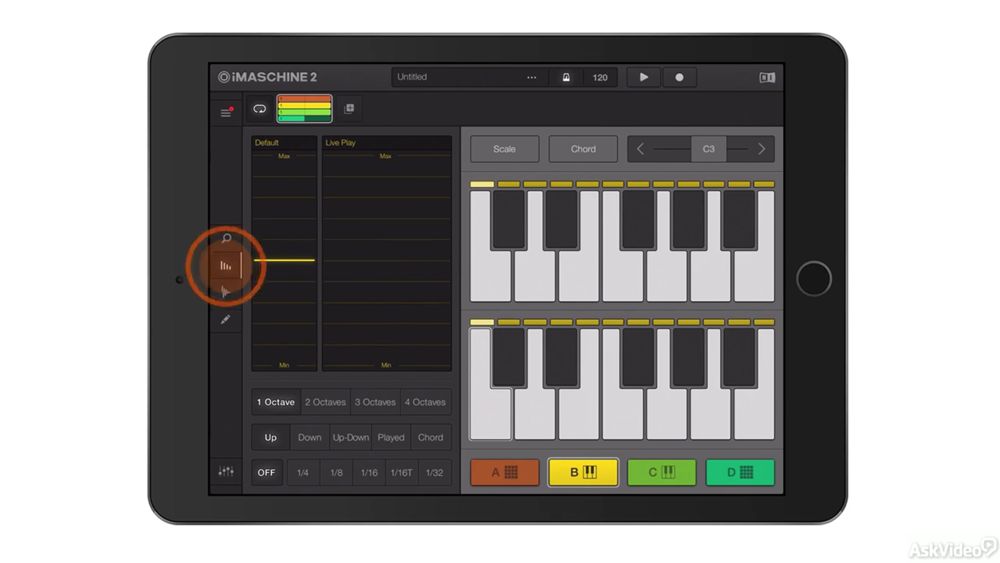Choose Up arpeggiator direction
The width and height of the screenshot is (1000, 563).
coord(270,437)
